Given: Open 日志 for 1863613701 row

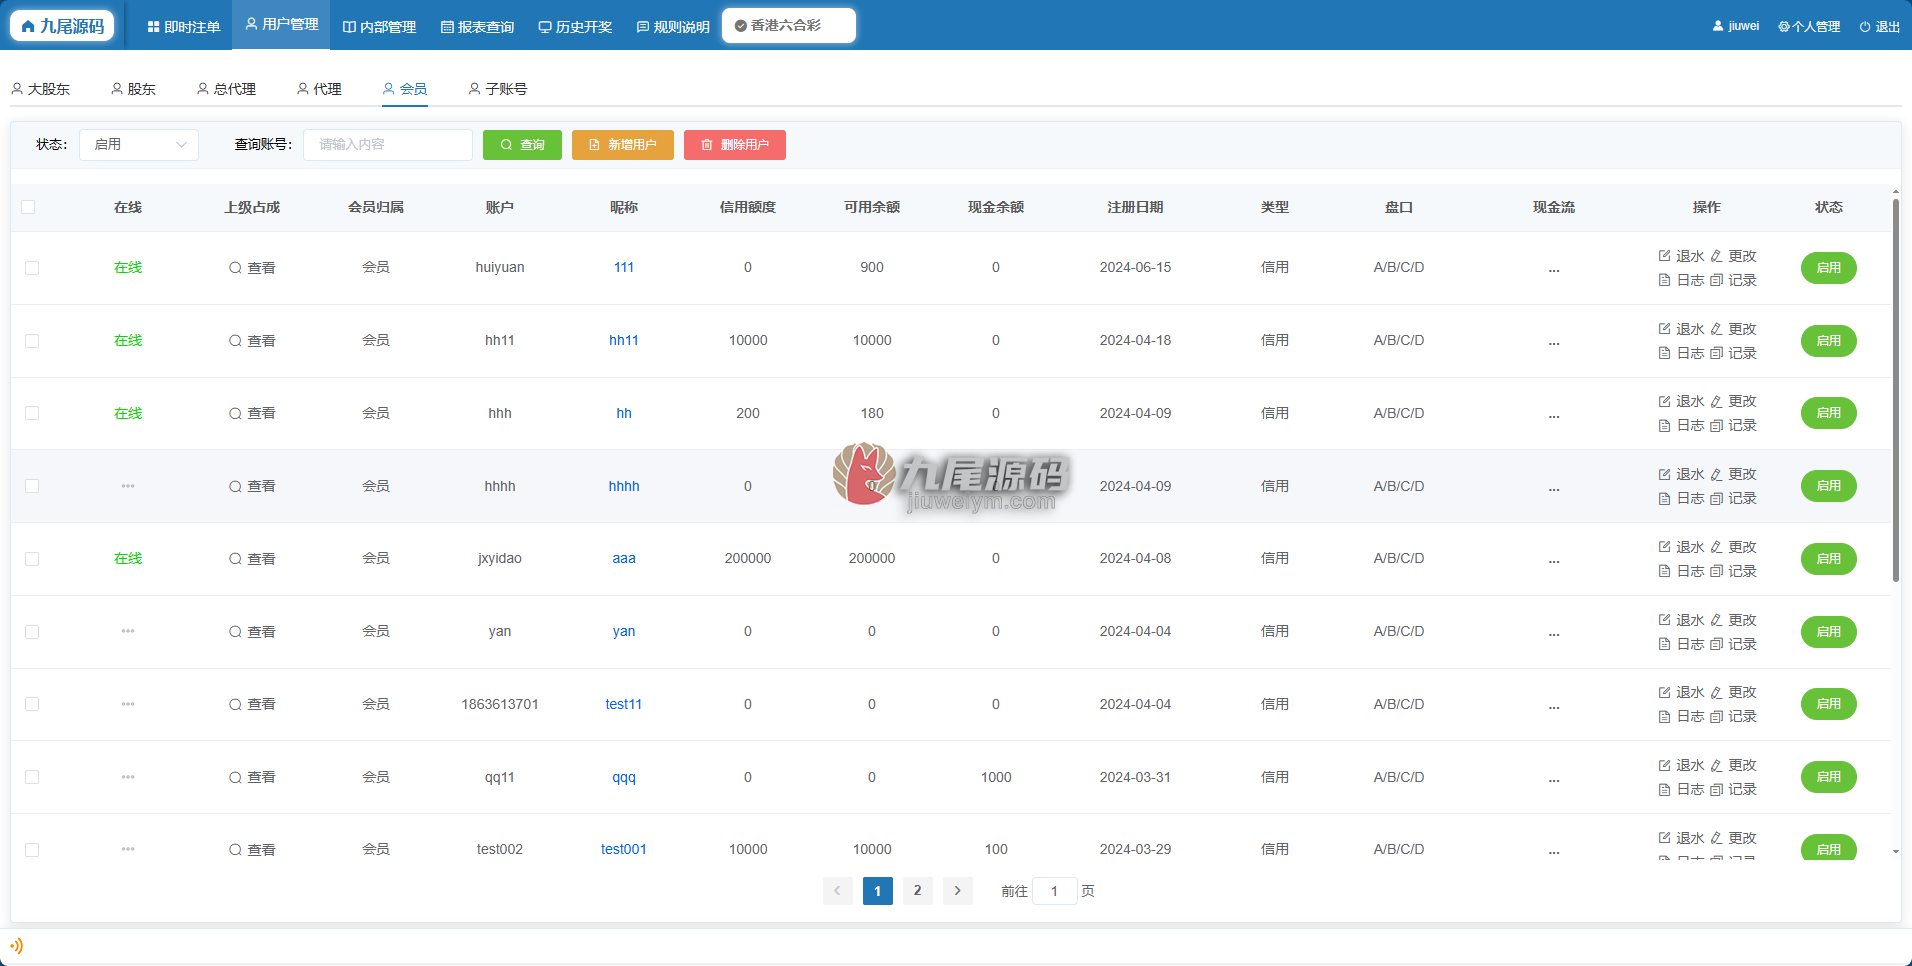Looking at the screenshot, I should click(x=1681, y=716).
